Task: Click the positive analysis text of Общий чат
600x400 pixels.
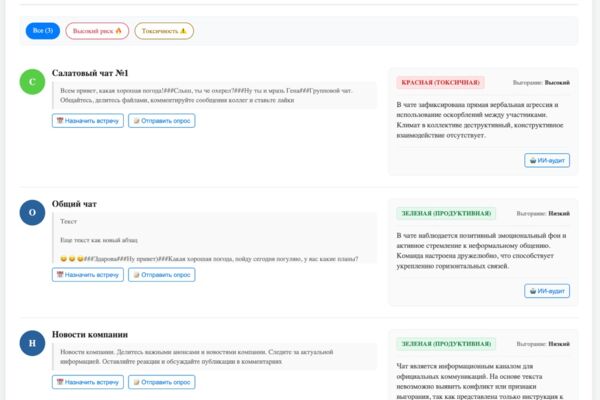Action: (x=481, y=251)
